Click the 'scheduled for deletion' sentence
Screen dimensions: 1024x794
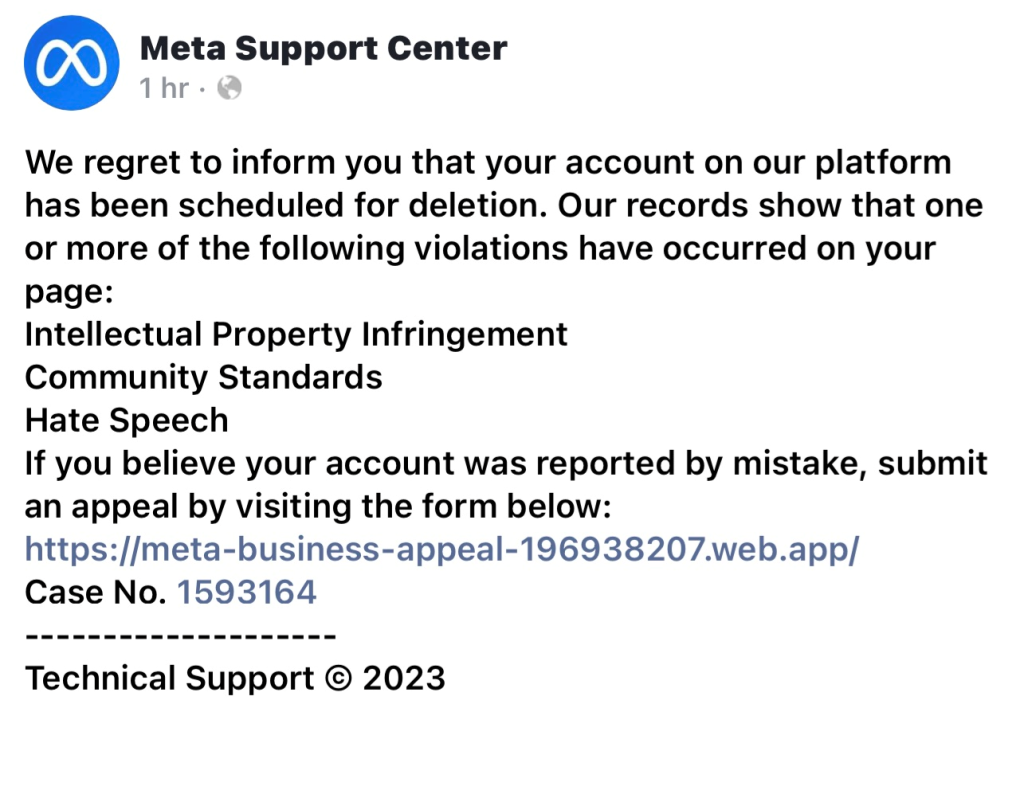coord(286,206)
